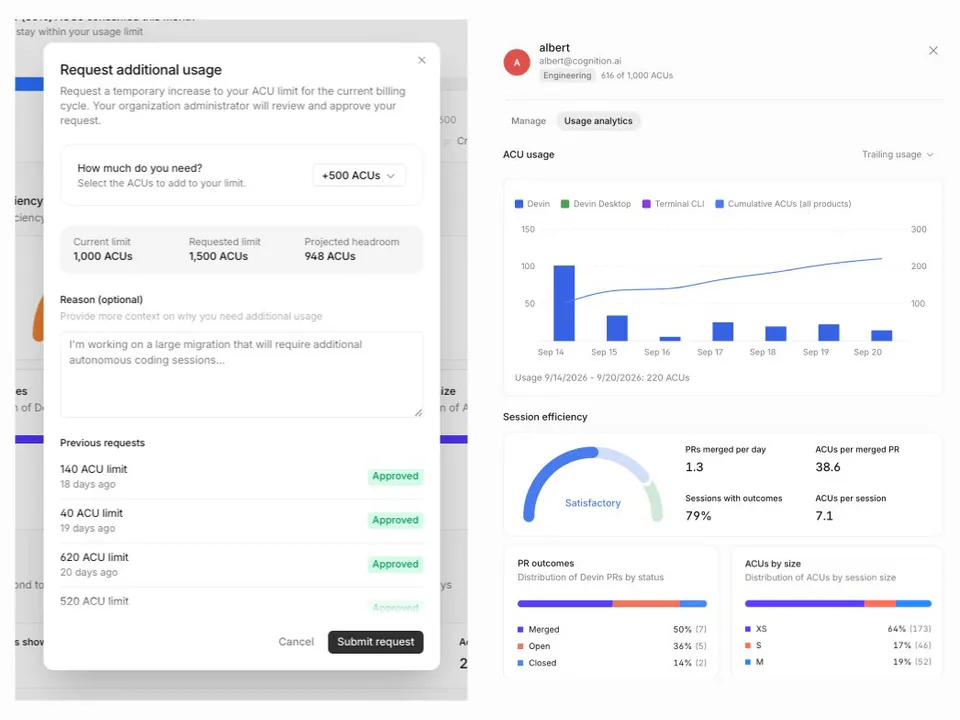Screen dimensions: 960x720
Task: Click the Satisfactory efficiency gauge
Action: tap(592, 484)
